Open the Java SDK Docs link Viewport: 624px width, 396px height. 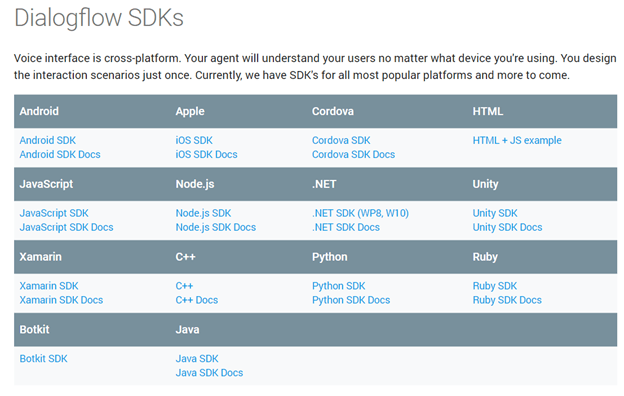(209, 373)
